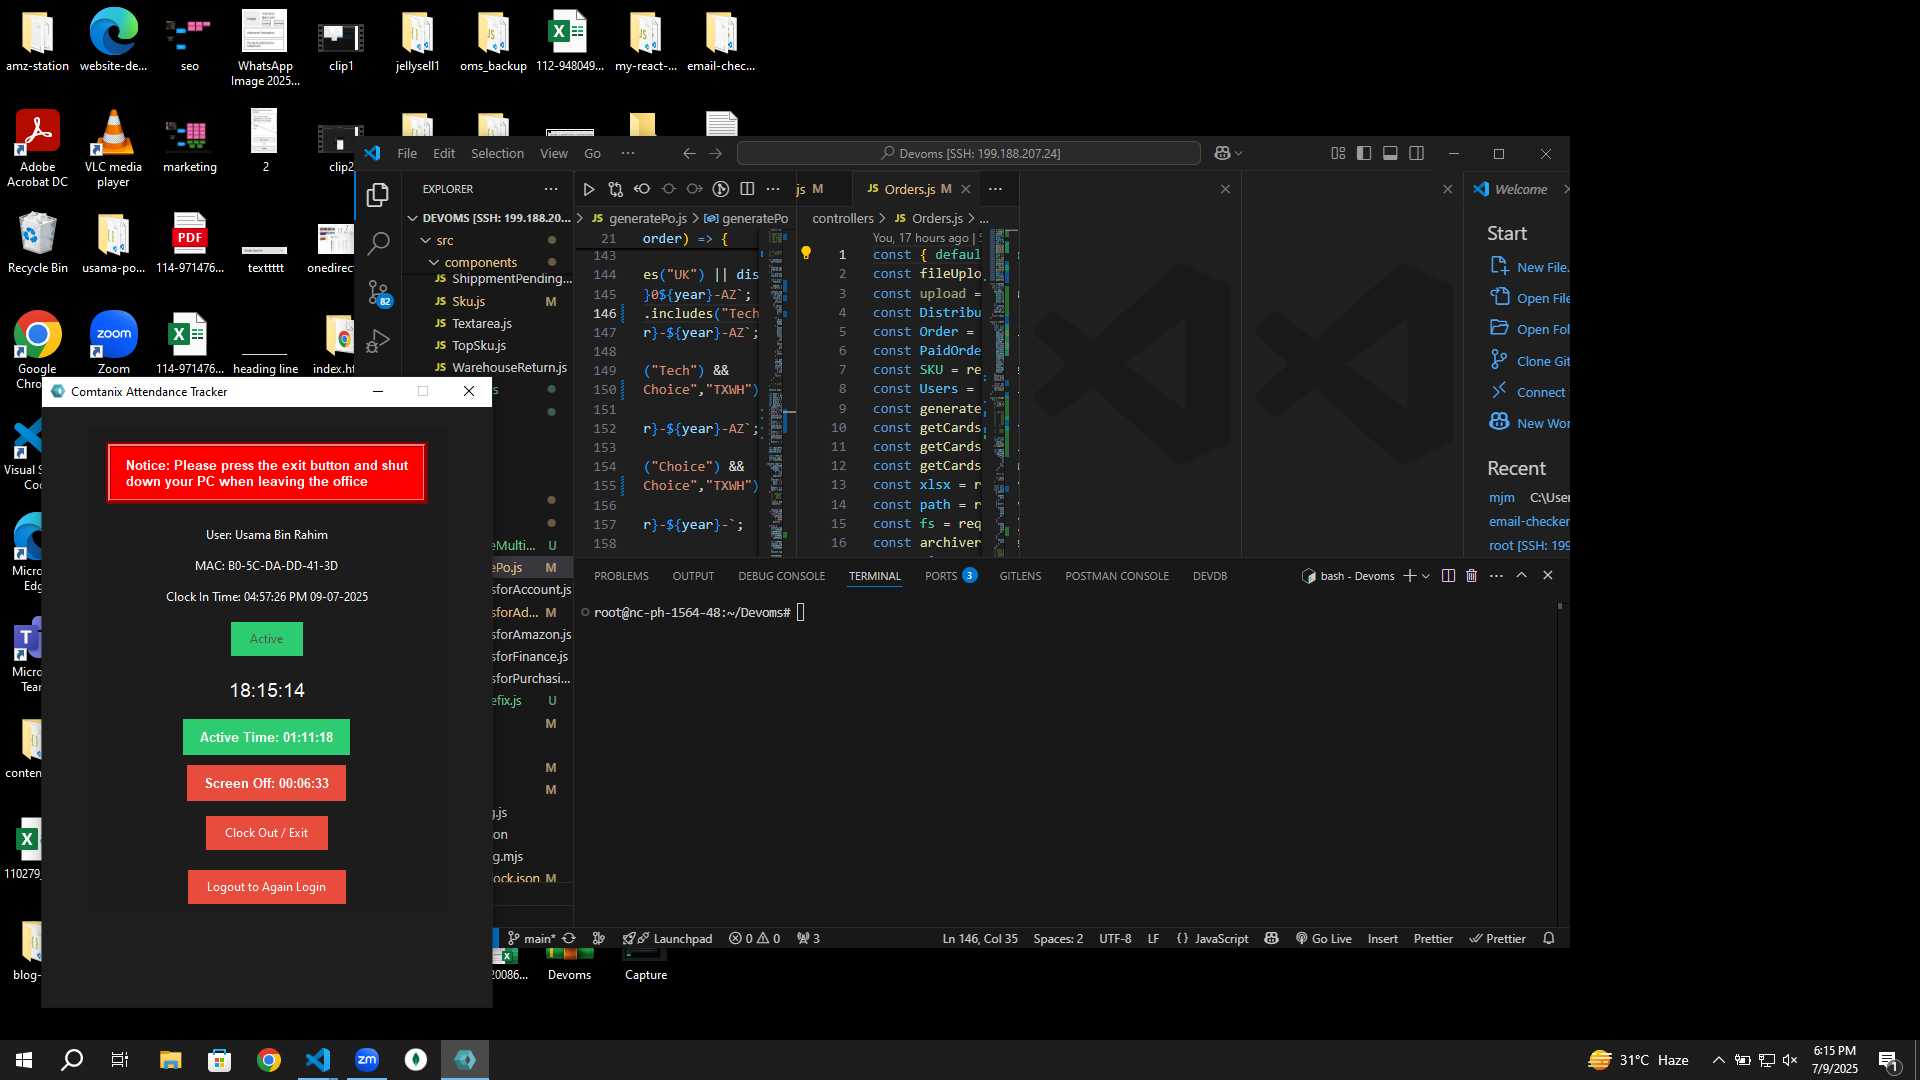Open the View menu in VS Code
The height and width of the screenshot is (1080, 1920).
tap(553, 153)
